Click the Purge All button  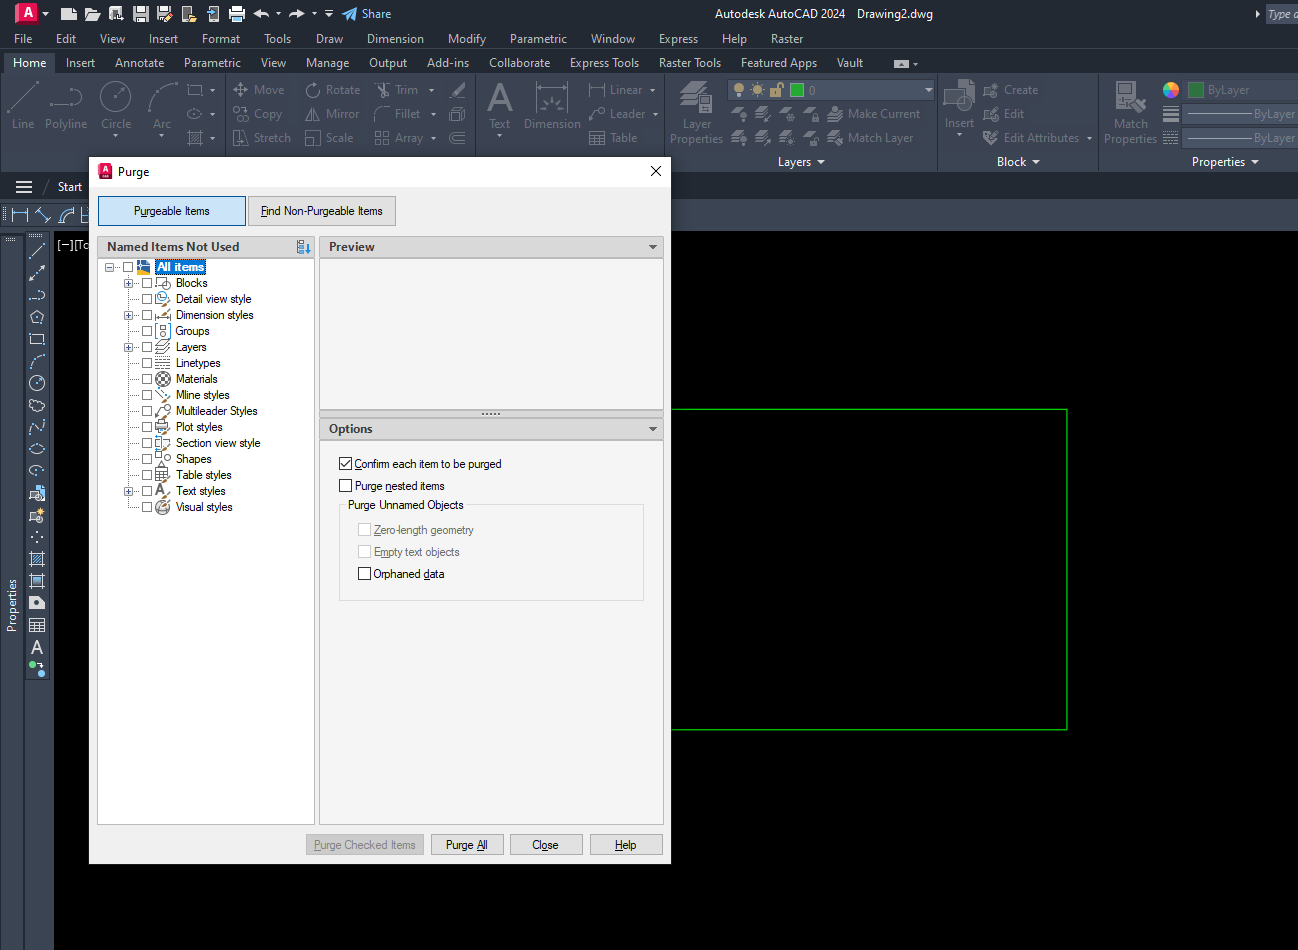click(467, 845)
